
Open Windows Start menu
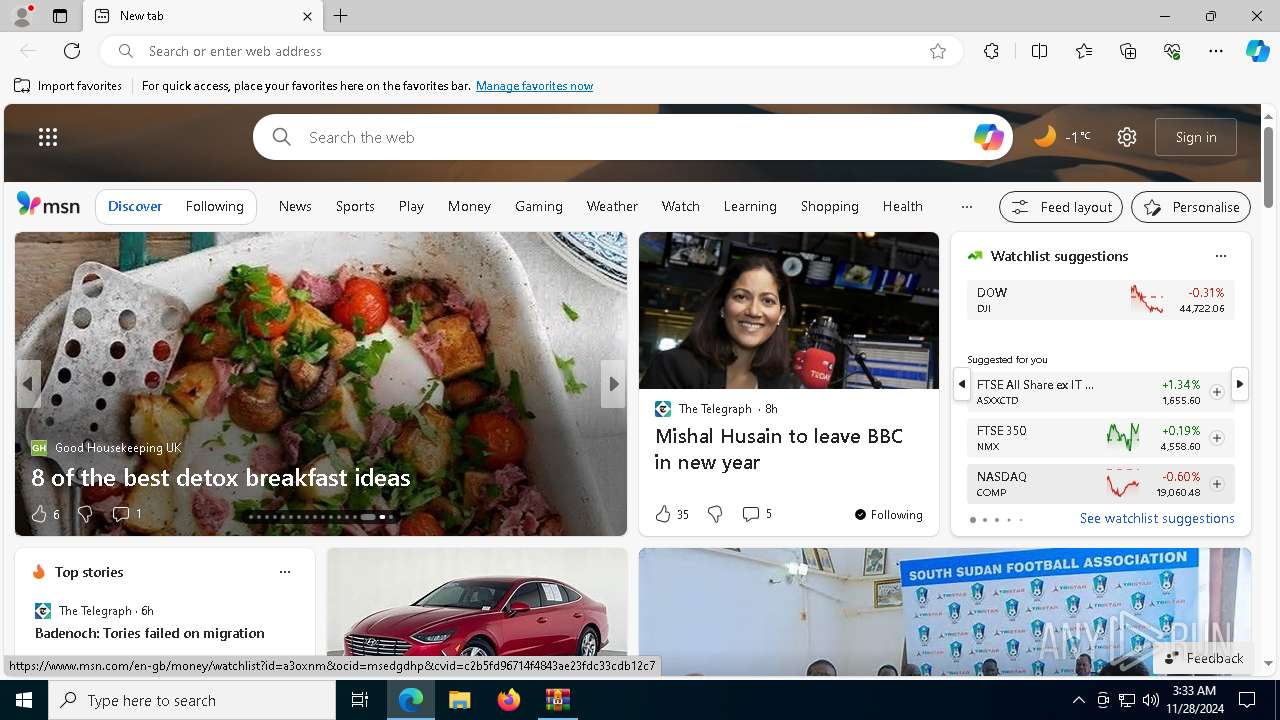pos(24,700)
